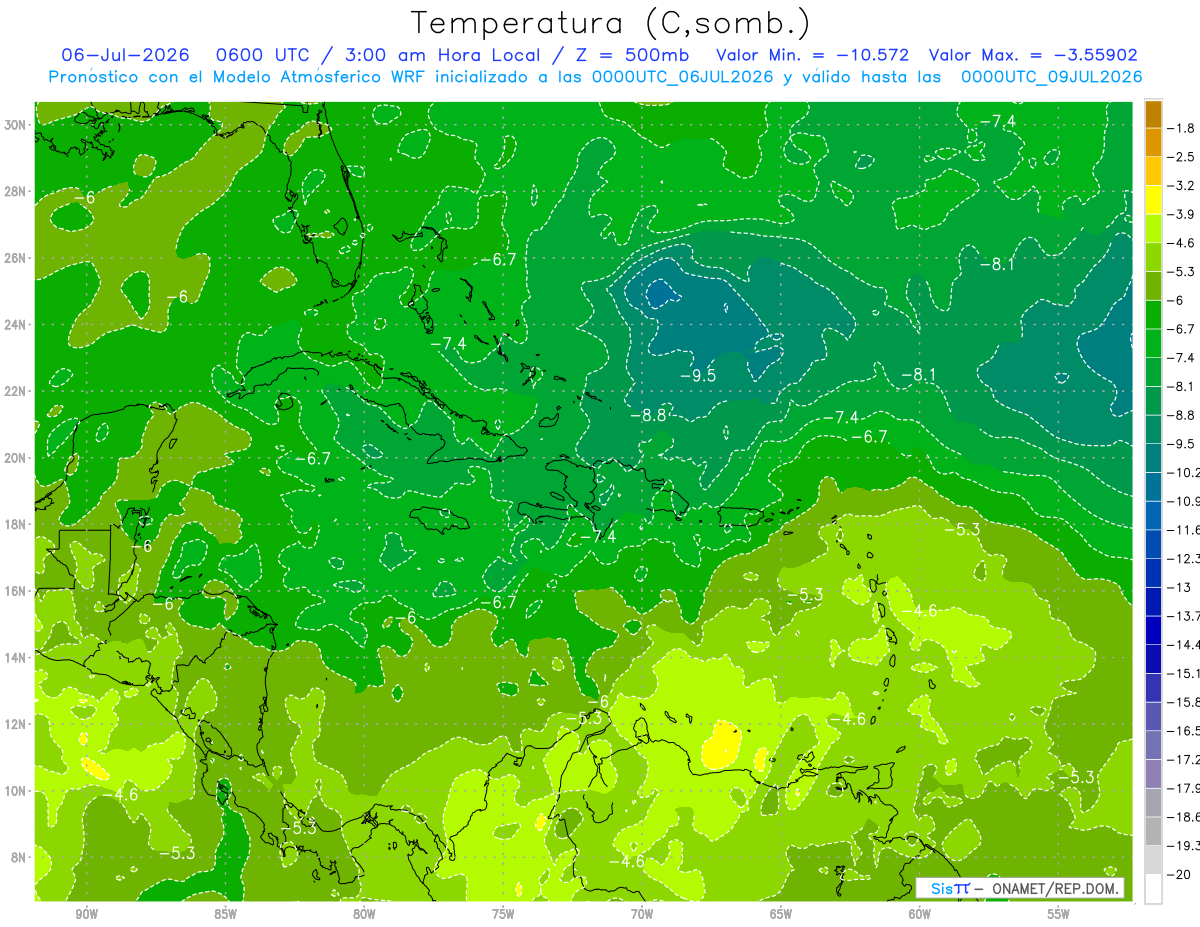Click the '-8.8' contour label on the map
Viewport: 1200px width, 927px height.
[x=648, y=415]
